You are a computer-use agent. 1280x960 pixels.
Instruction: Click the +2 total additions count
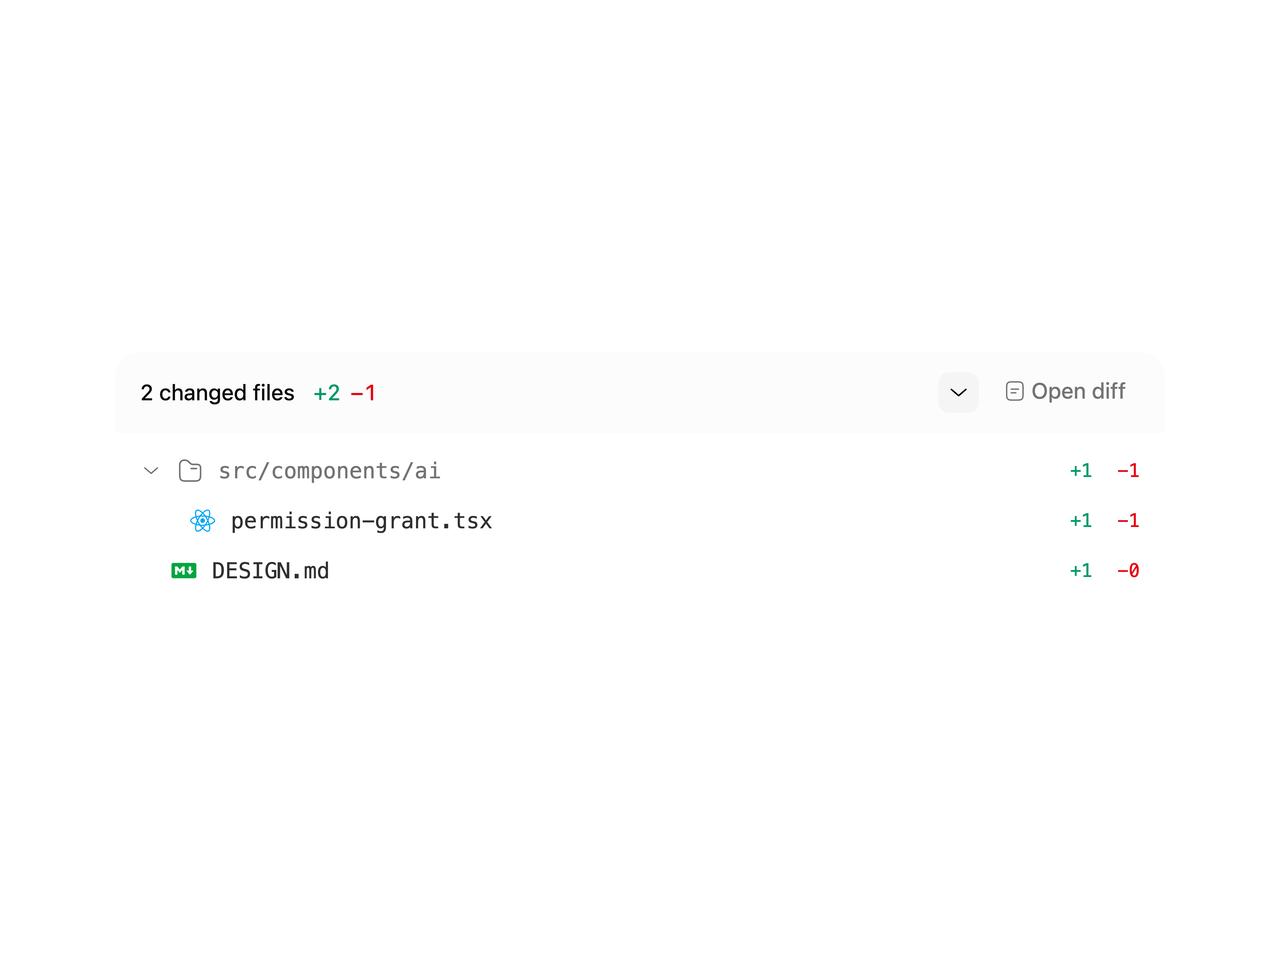tap(327, 393)
